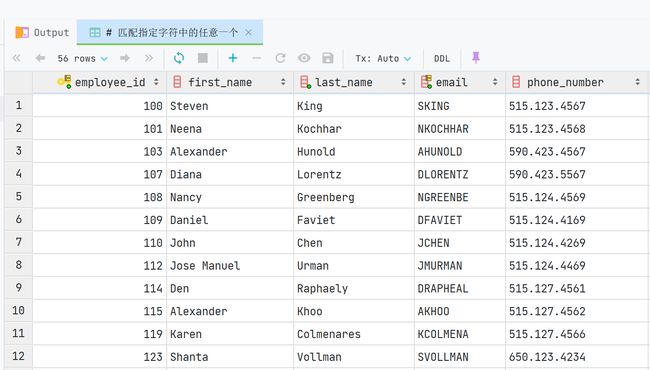Pin the result tab with the pin icon

point(476,58)
